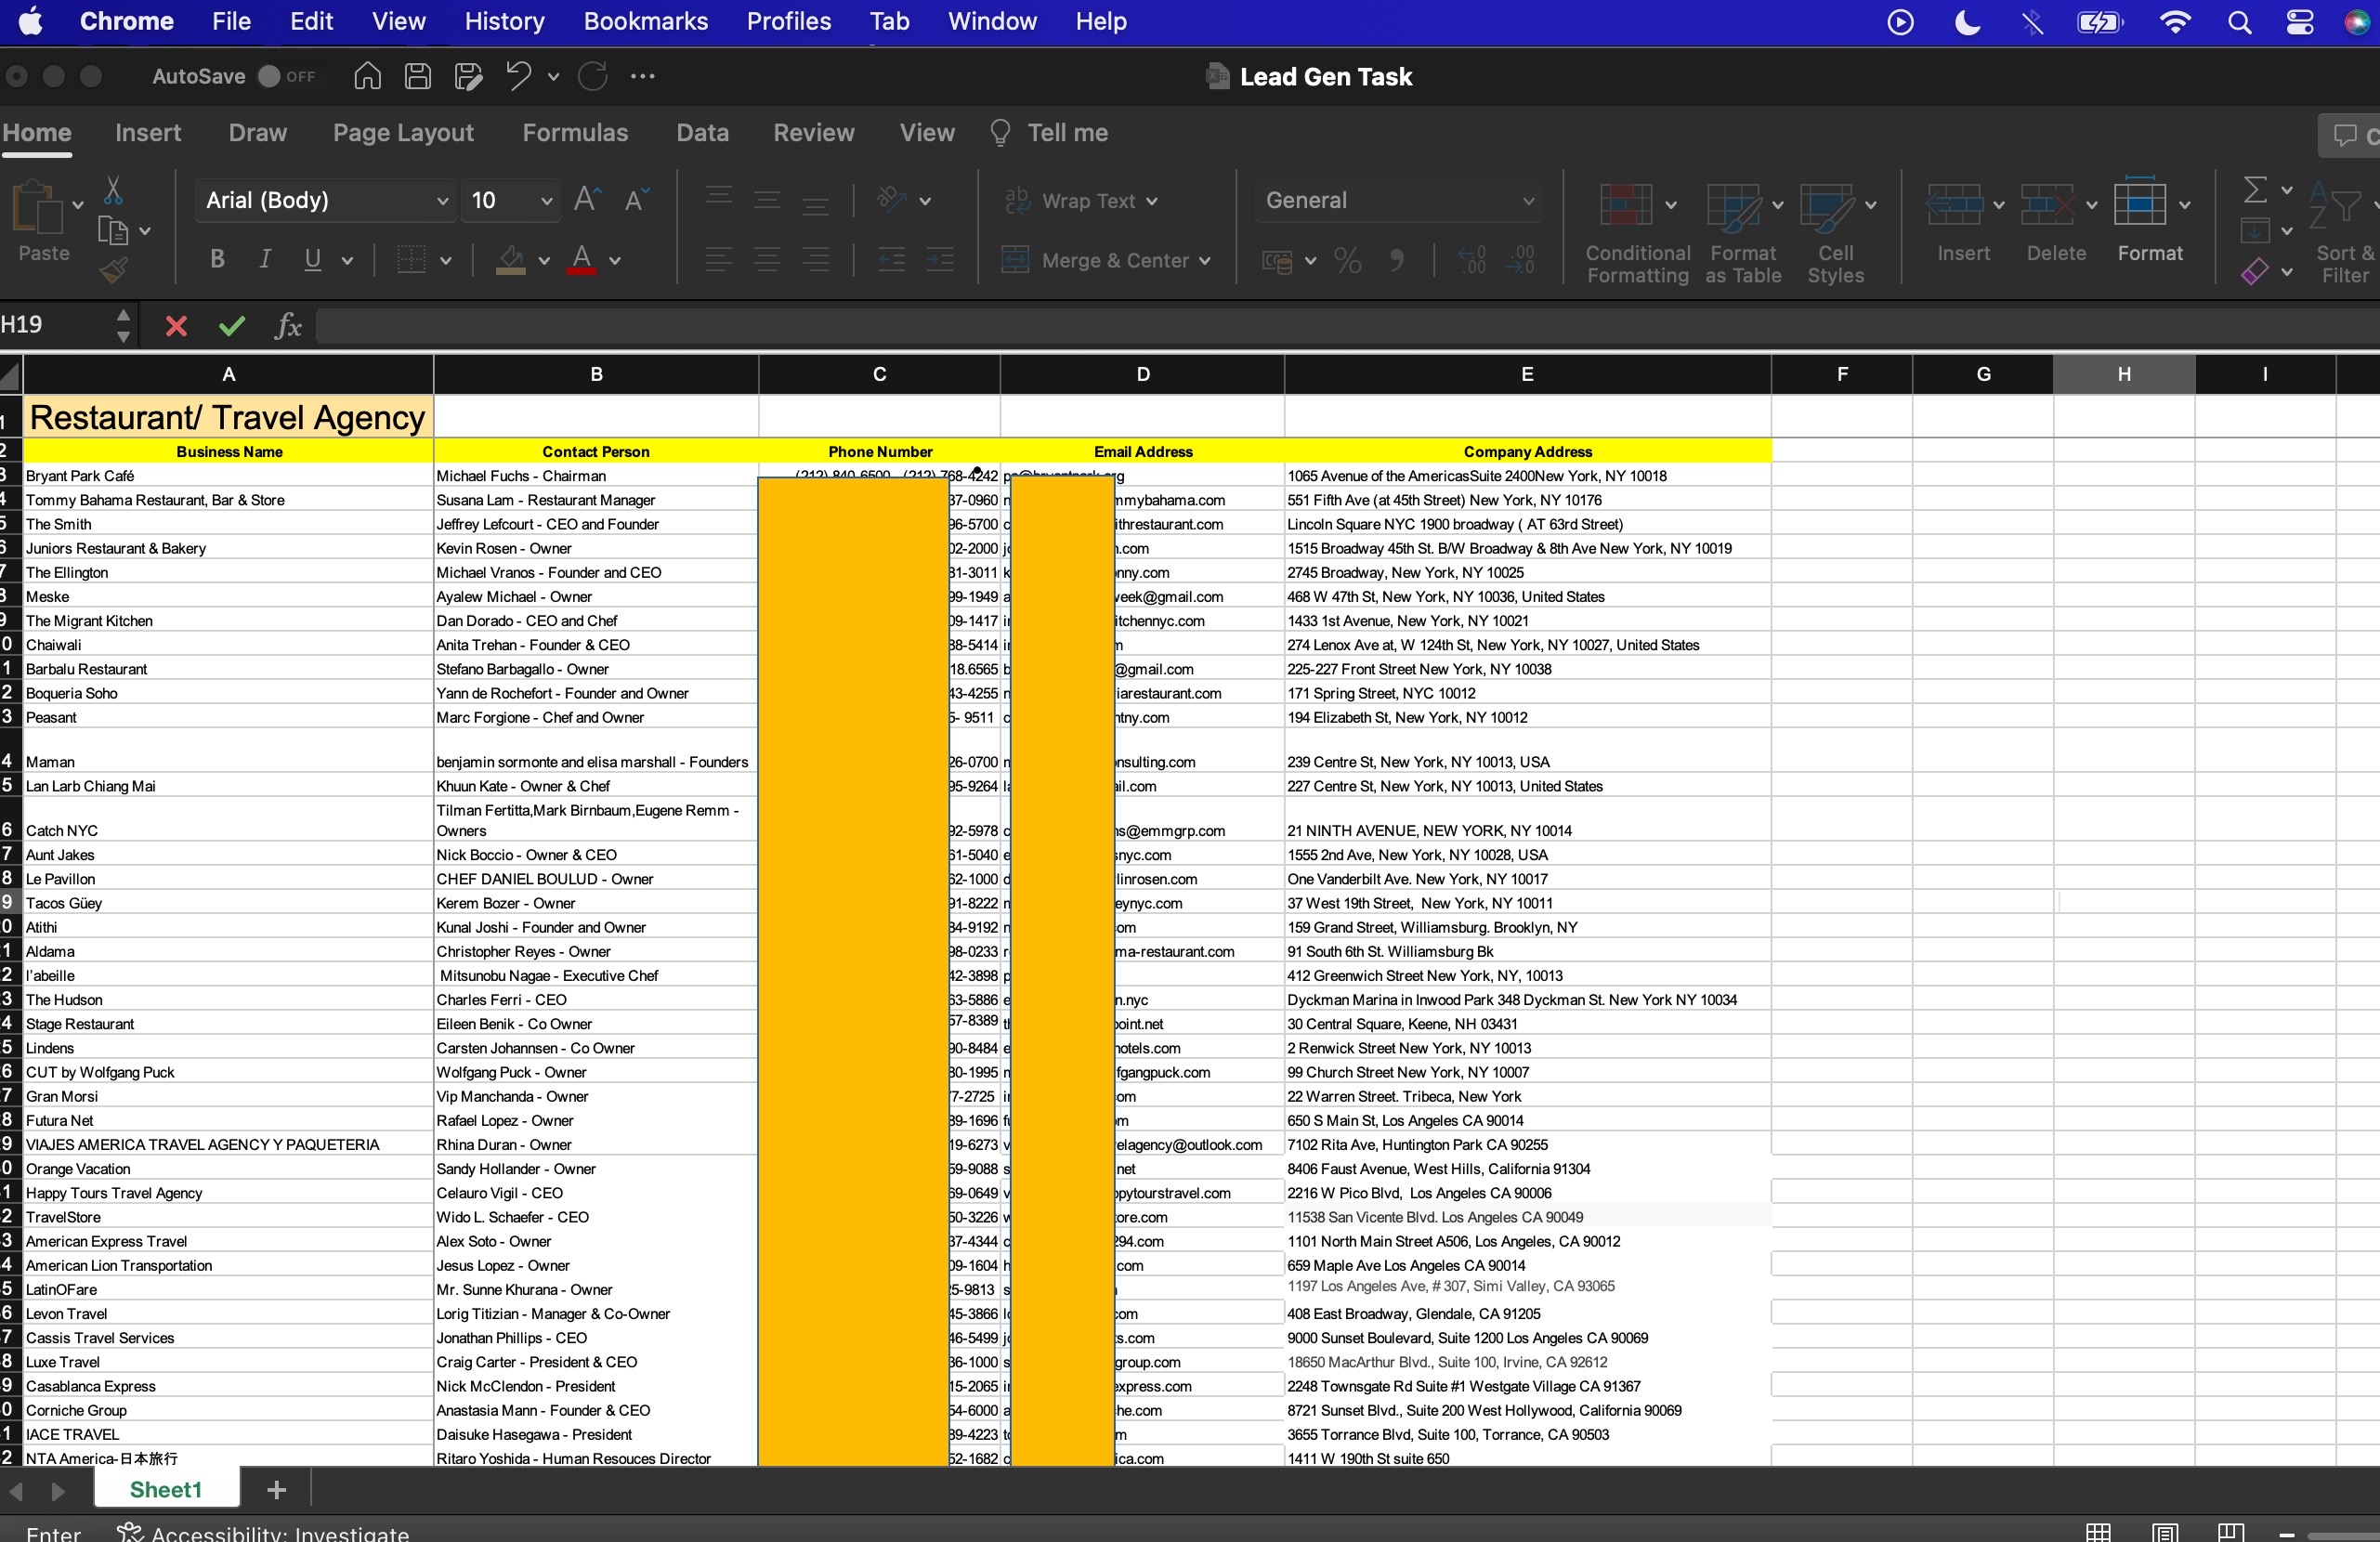This screenshot has height=1542, width=2380.
Task: Click the Borders icon
Action: pyautogui.click(x=411, y=260)
